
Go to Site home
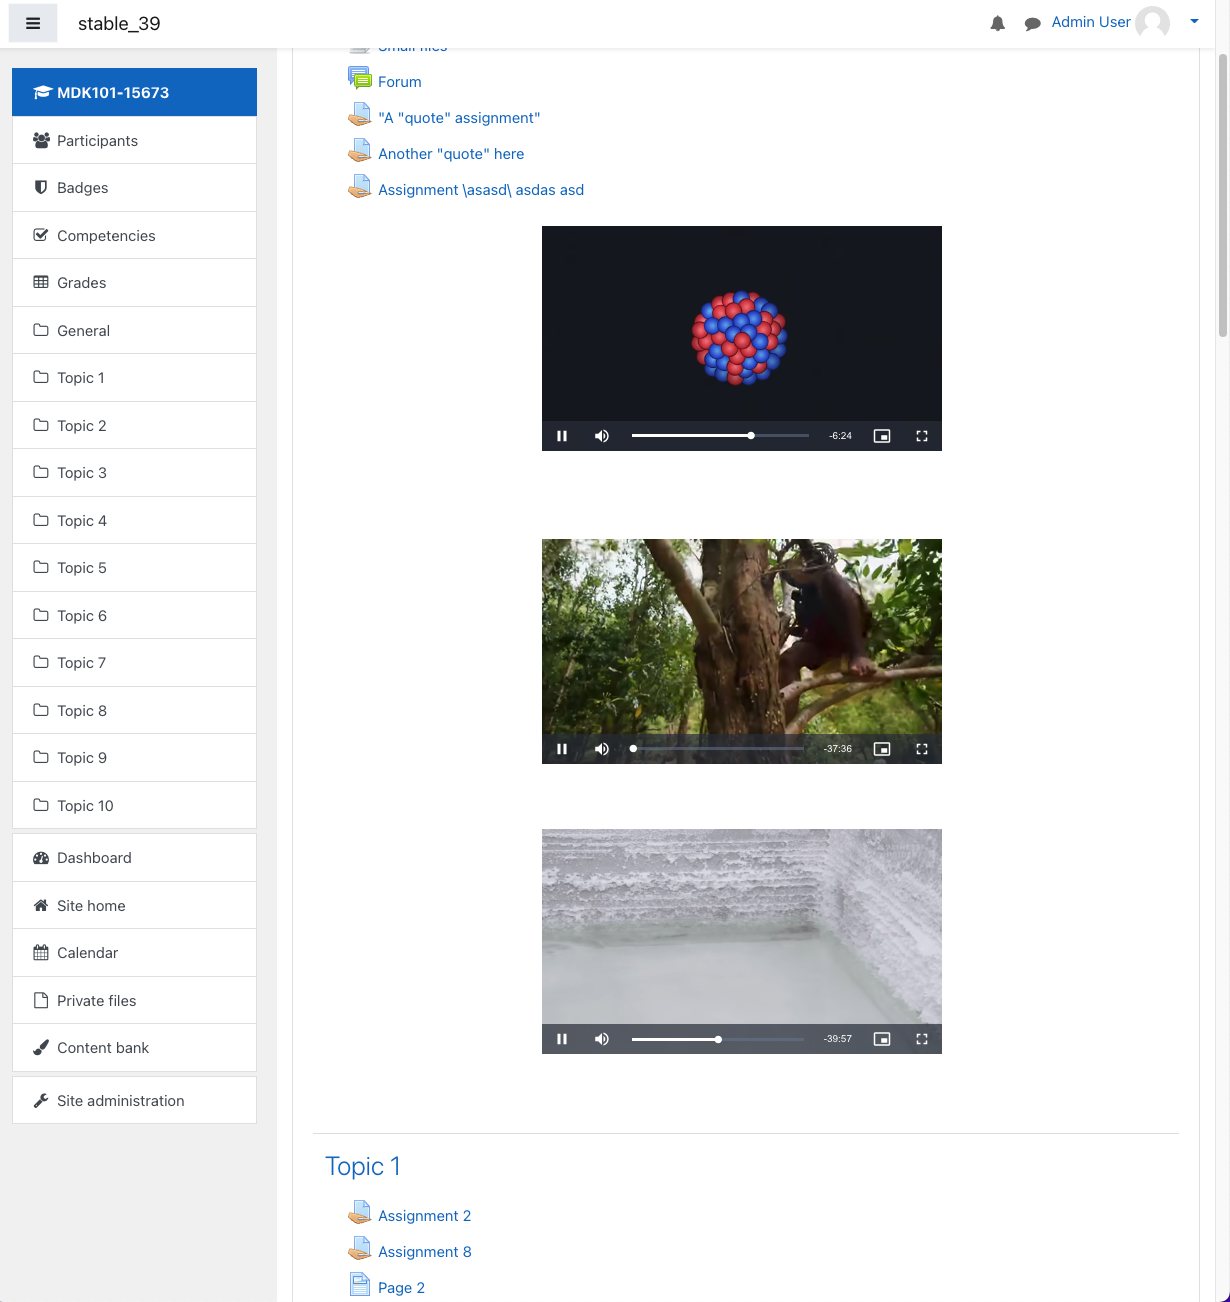(x=134, y=905)
